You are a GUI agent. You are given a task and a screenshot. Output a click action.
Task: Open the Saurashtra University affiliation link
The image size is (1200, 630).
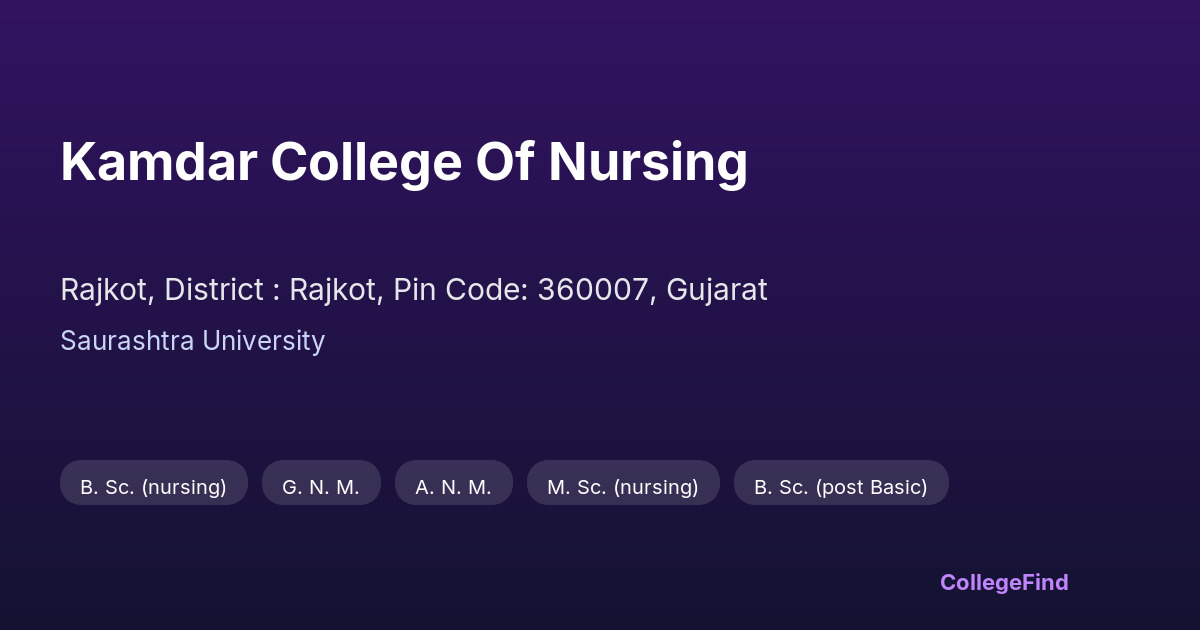pos(192,341)
